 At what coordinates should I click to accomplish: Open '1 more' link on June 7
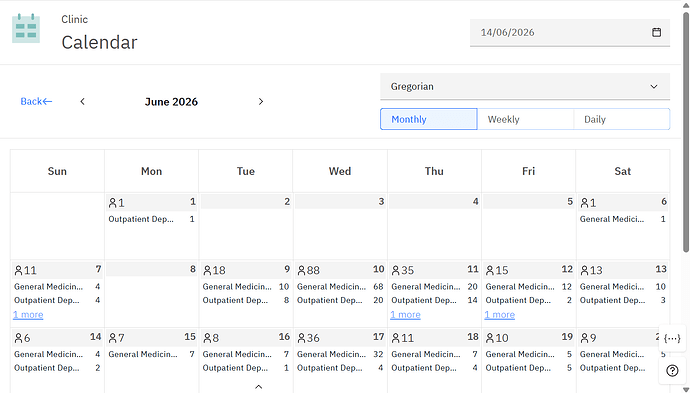pyautogui.click(x=28, y=315)
